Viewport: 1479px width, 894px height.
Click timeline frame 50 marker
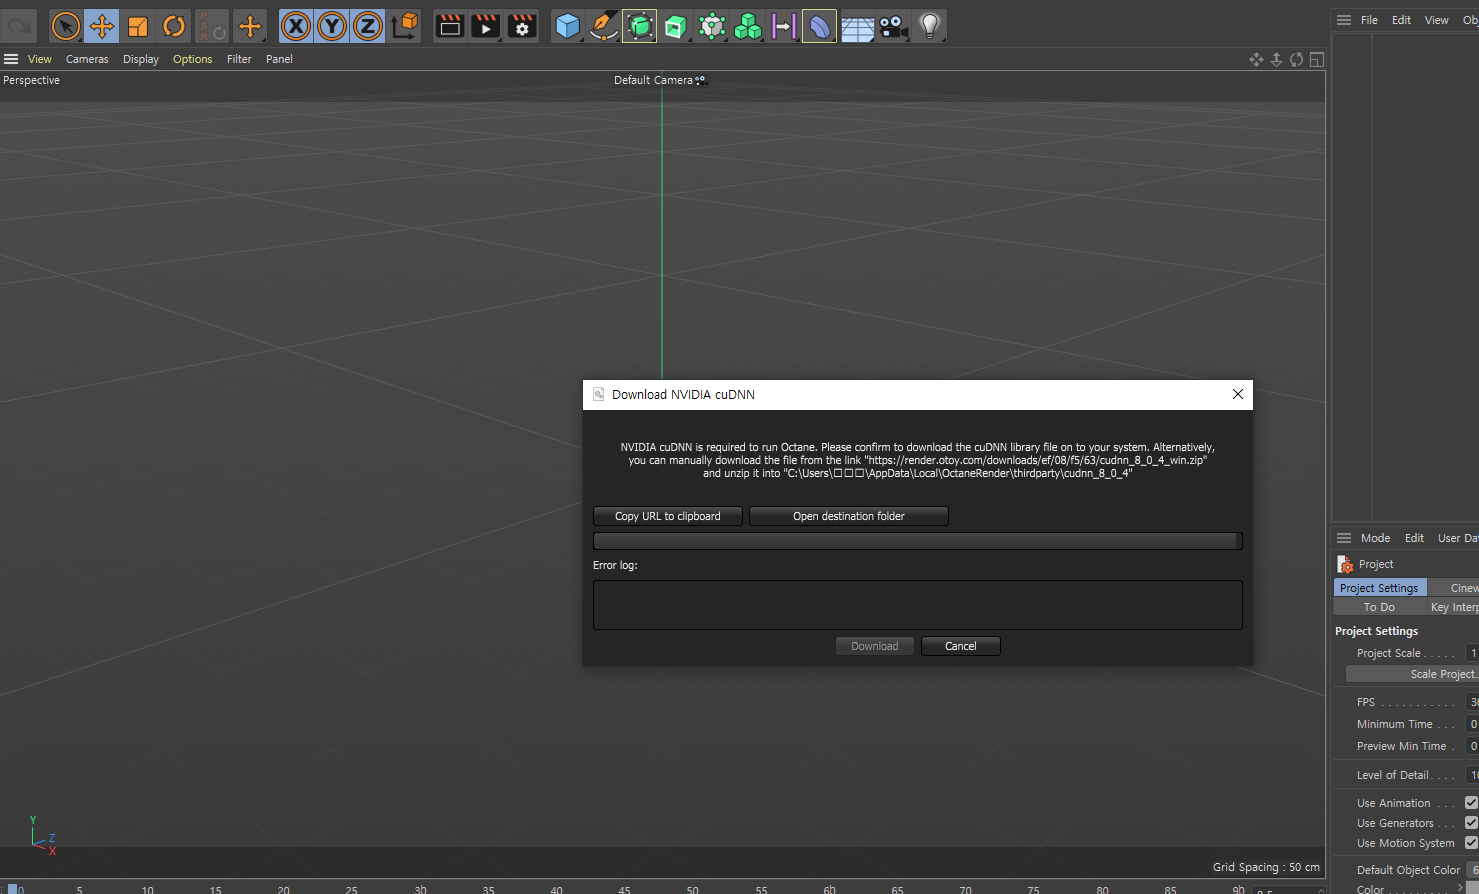[x=692, y=889]
